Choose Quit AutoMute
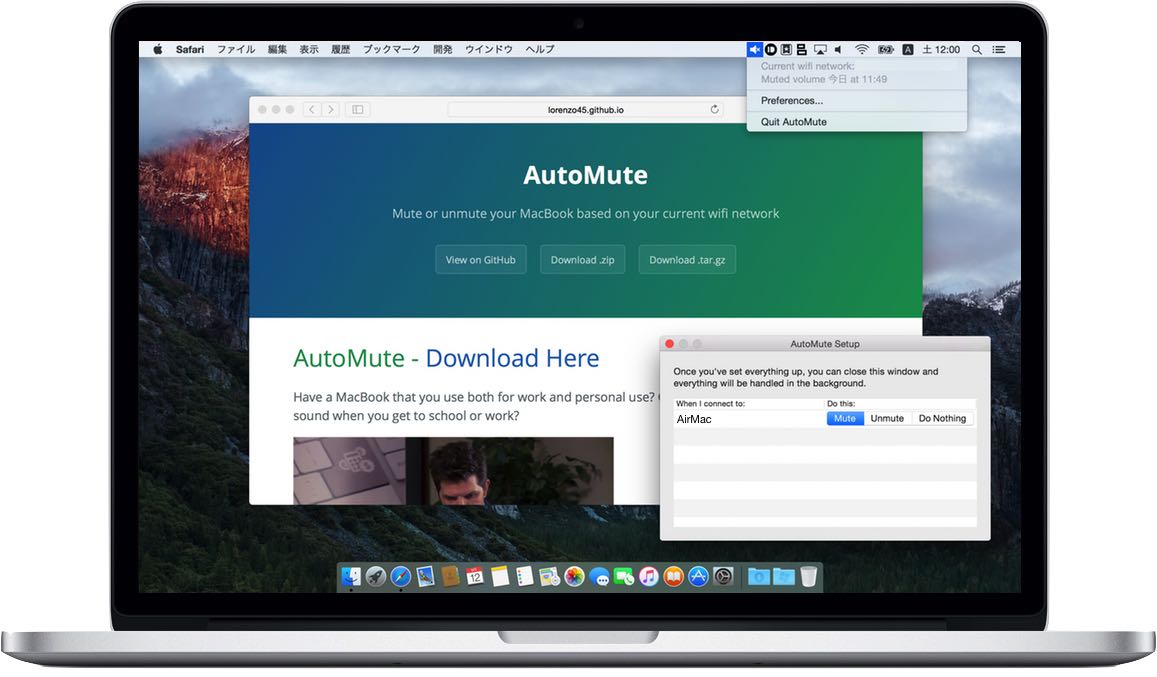Viewport: 1157px width, 677px height. (x=856, y=122)
